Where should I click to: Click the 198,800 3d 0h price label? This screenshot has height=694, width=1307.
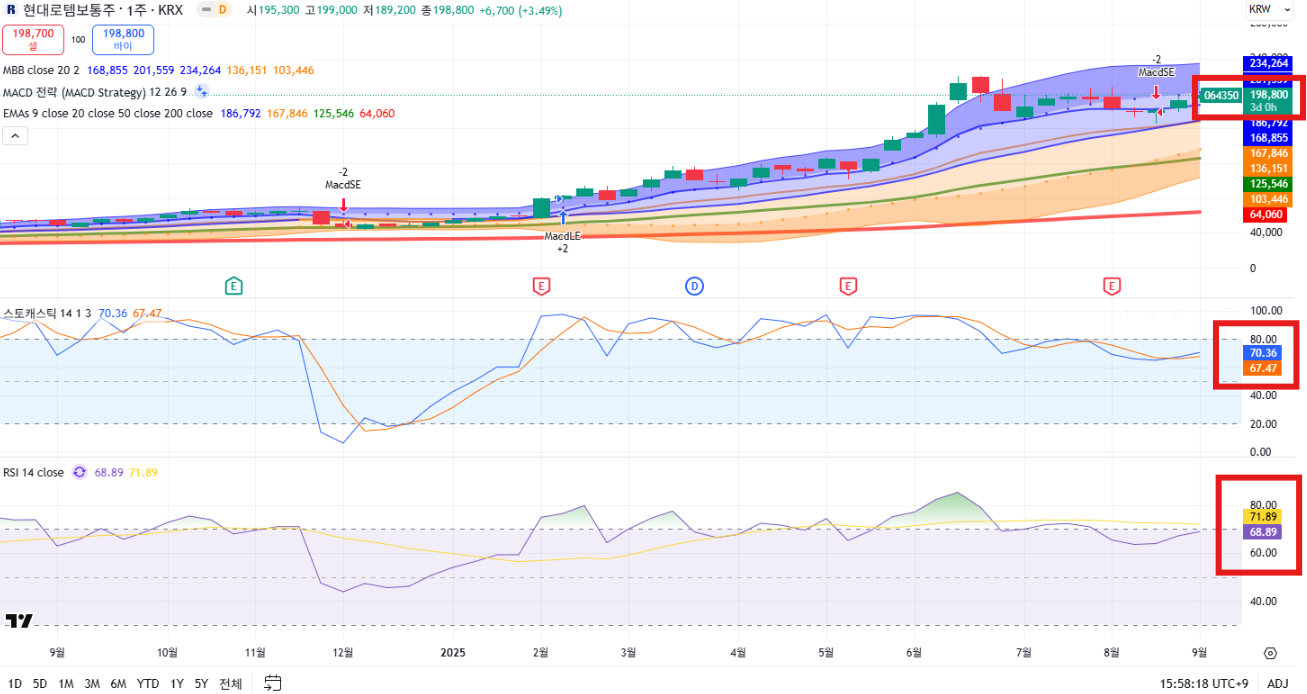pos(1266,100)
